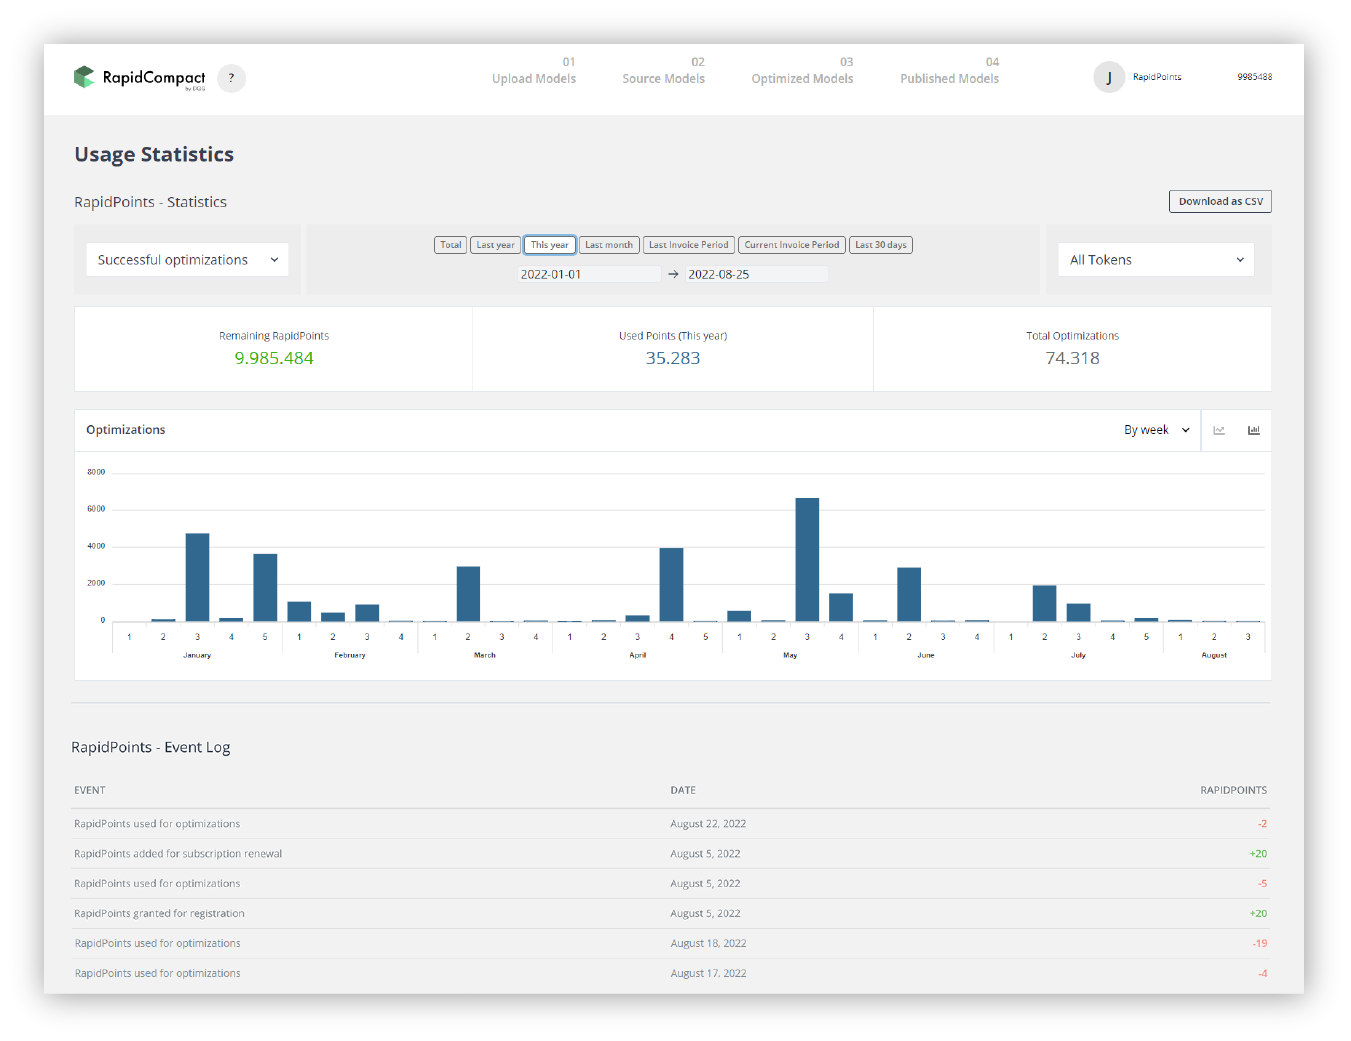The height and width of the screenshot is (1041, 1351).
Task: Select the Total time range
Action: tap(451, 245)
